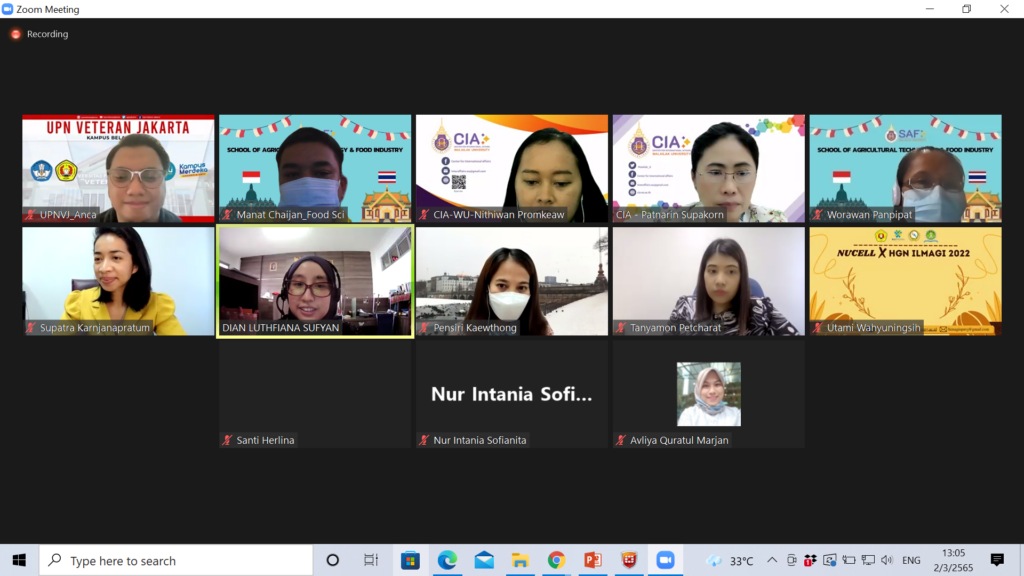1024x576 pixels.
Task: Select DIAN LUTHFIANA SUFYAN's video tile
Action: click(x=315, y=281)
